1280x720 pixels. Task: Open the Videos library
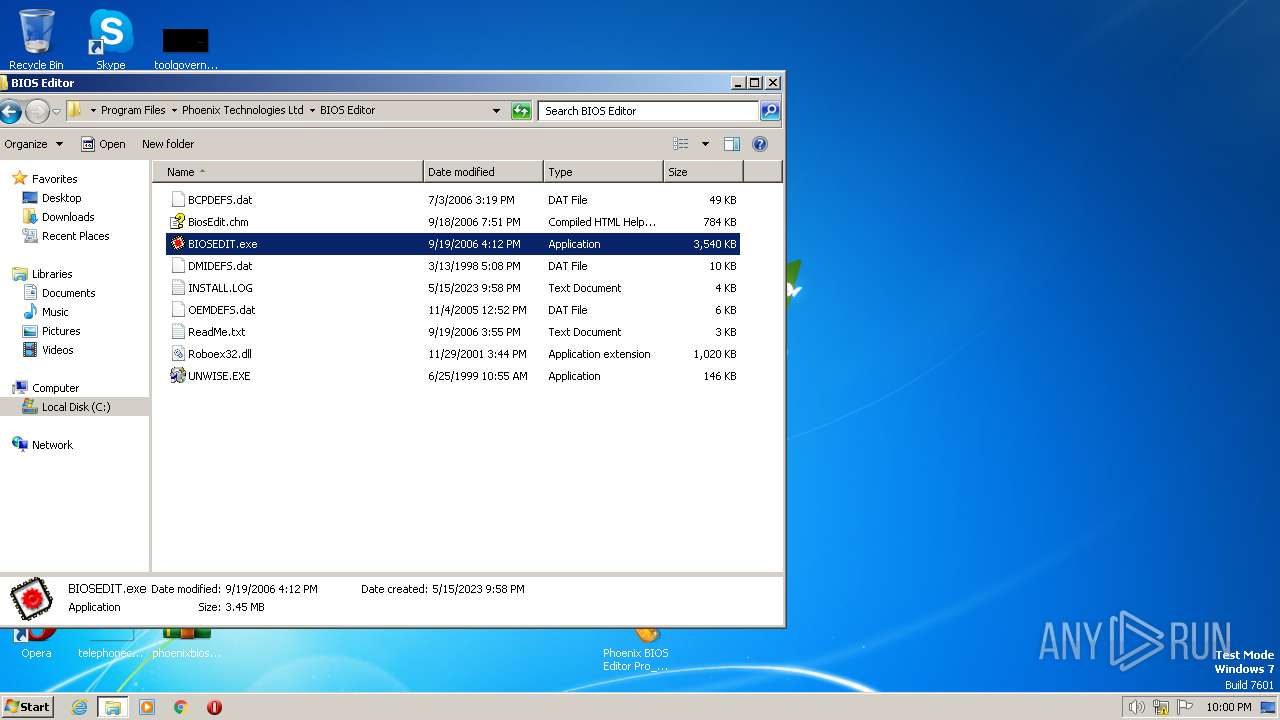[x=57, y=350]
